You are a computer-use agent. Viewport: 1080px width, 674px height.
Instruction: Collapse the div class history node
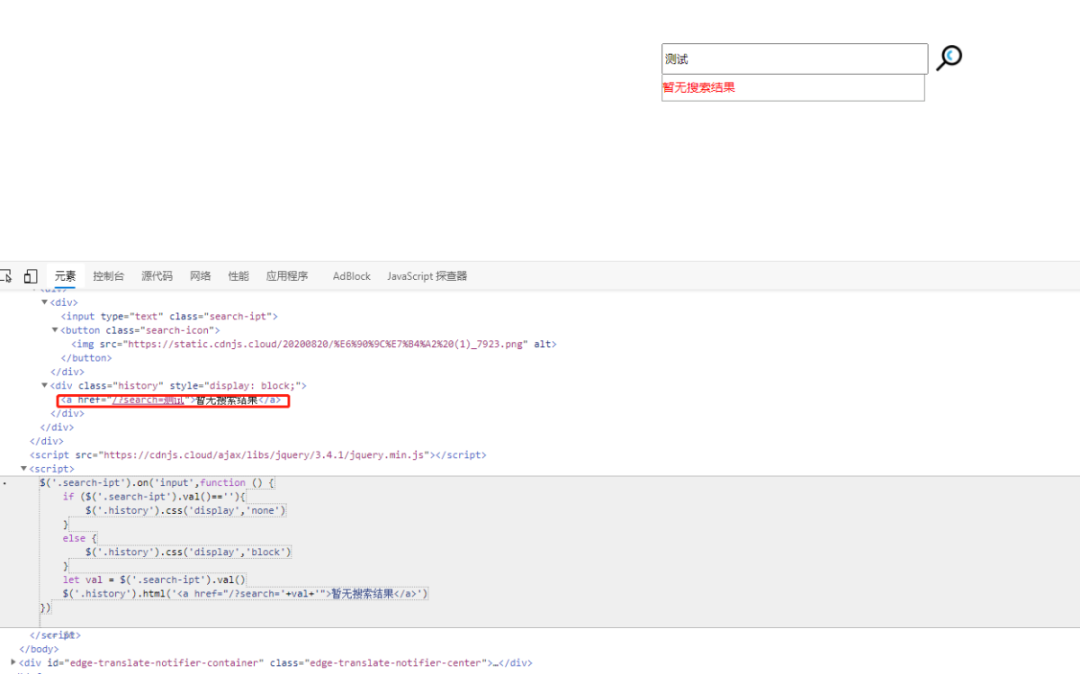click(x=44, y=386)
